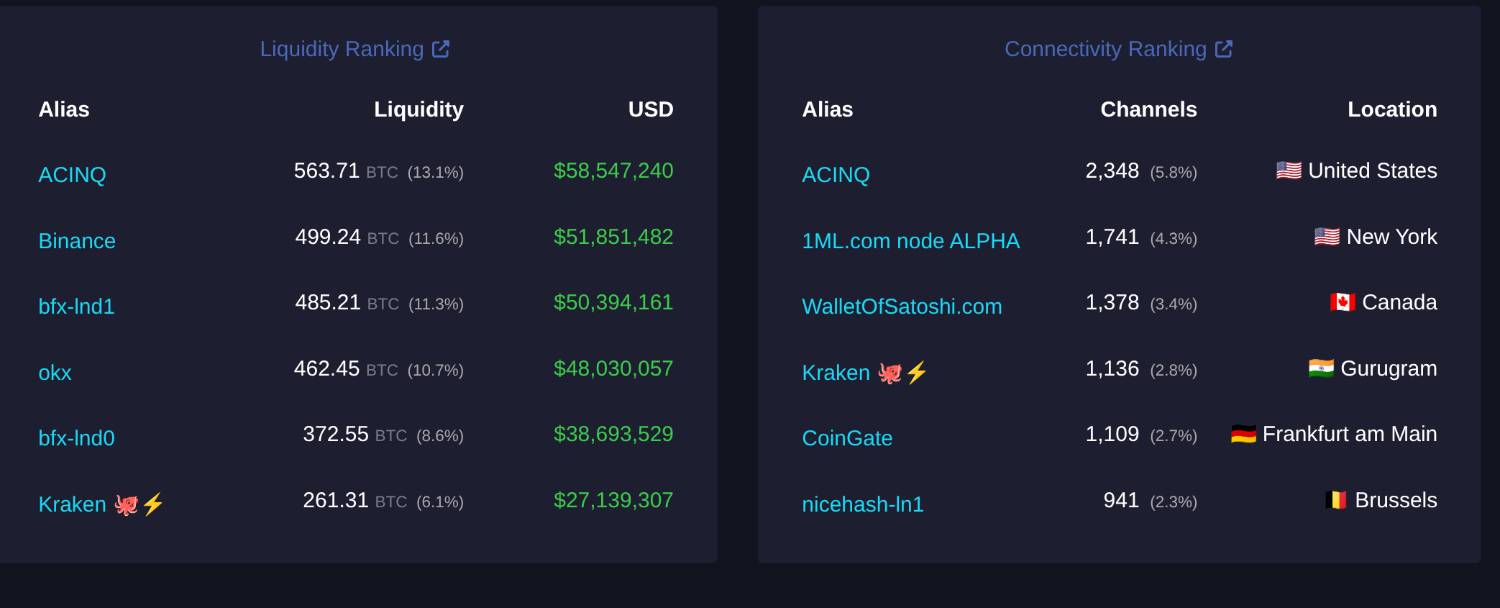Click the external link icon beside Liquidity Ranking
1500x608 pixels.
point(440,49)
